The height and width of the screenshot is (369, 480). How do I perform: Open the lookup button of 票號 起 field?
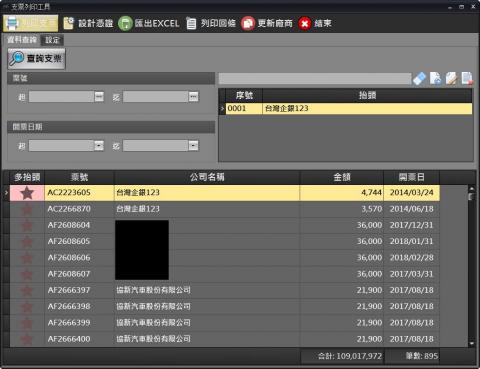click(99, 97)
